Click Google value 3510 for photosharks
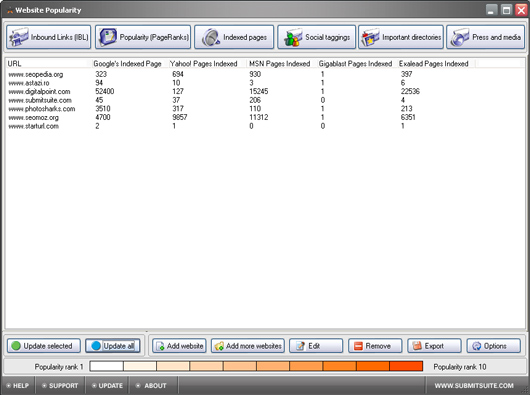530x395 pixels. pyautogui.click(x=103, y=109)
